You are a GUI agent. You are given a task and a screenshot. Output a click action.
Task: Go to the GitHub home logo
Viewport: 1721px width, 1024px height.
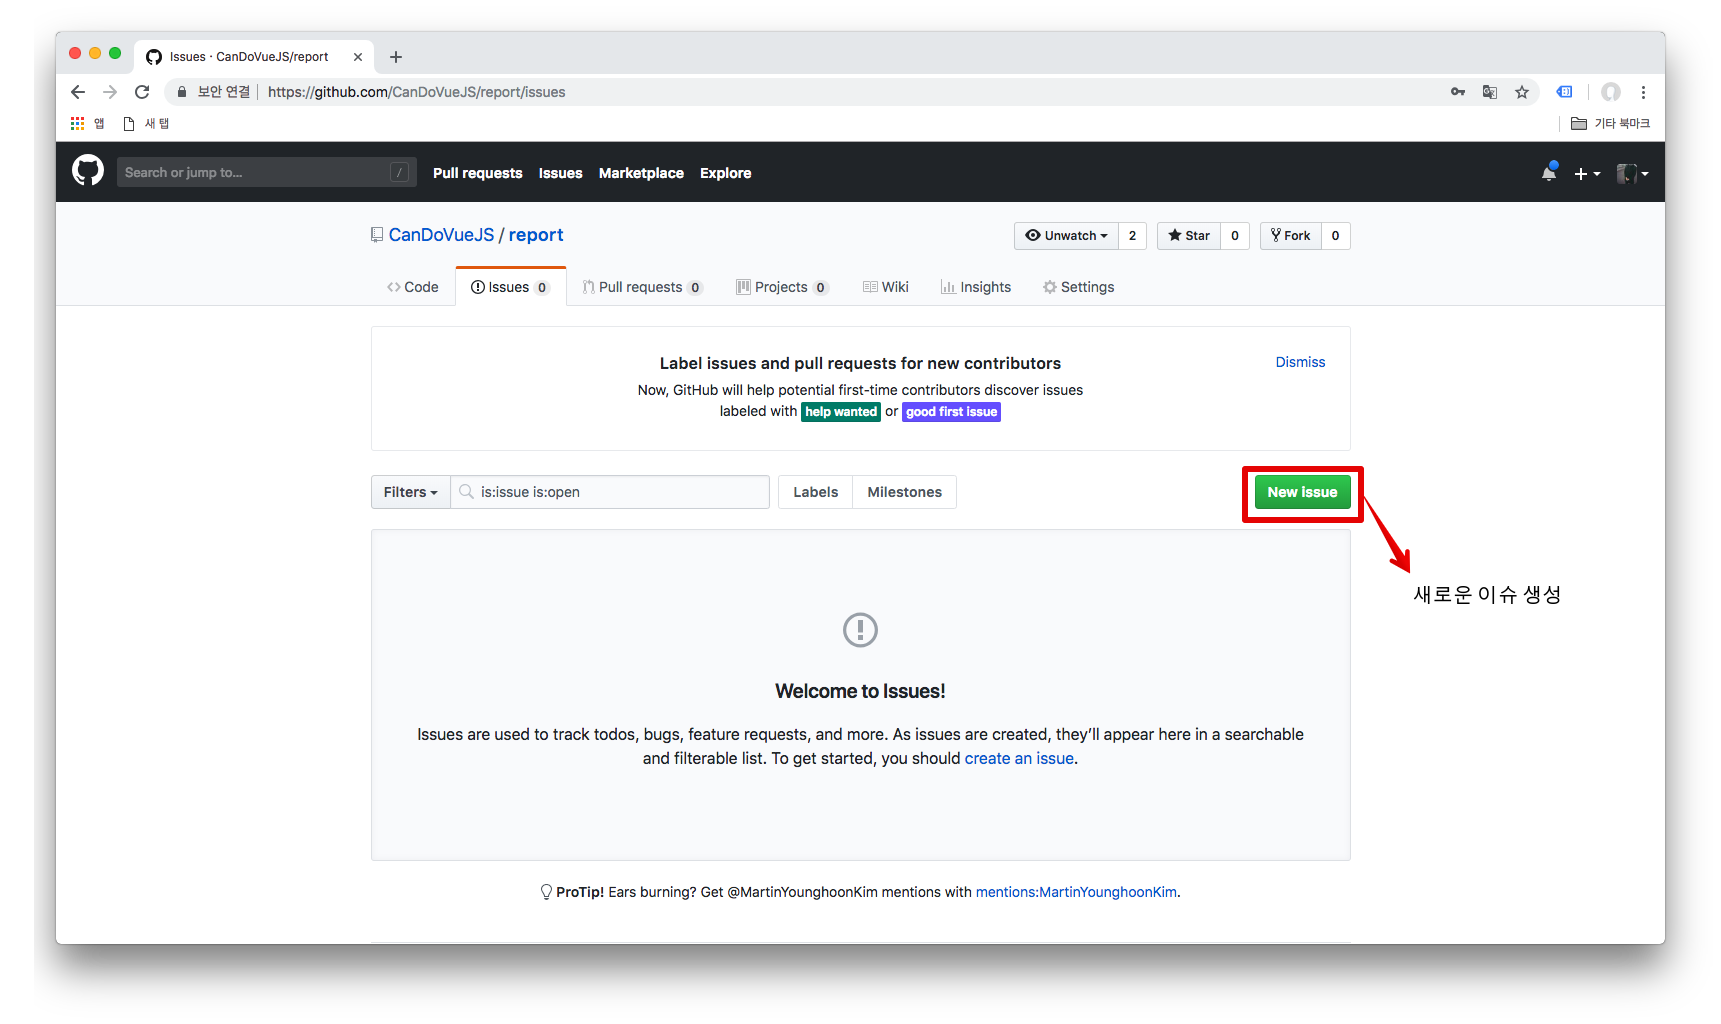click(x=88, y=171)
